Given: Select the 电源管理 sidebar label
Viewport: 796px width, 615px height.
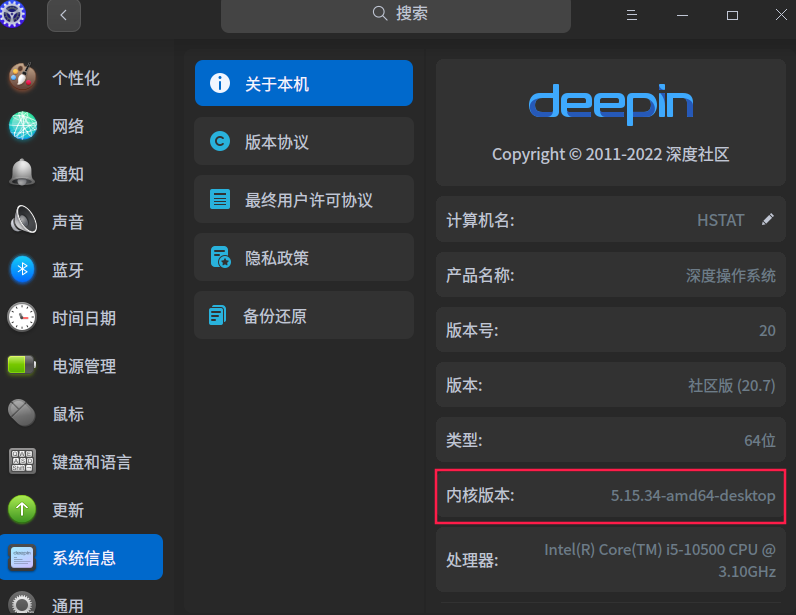Looking at the screenshot, I should pos(84,366).
